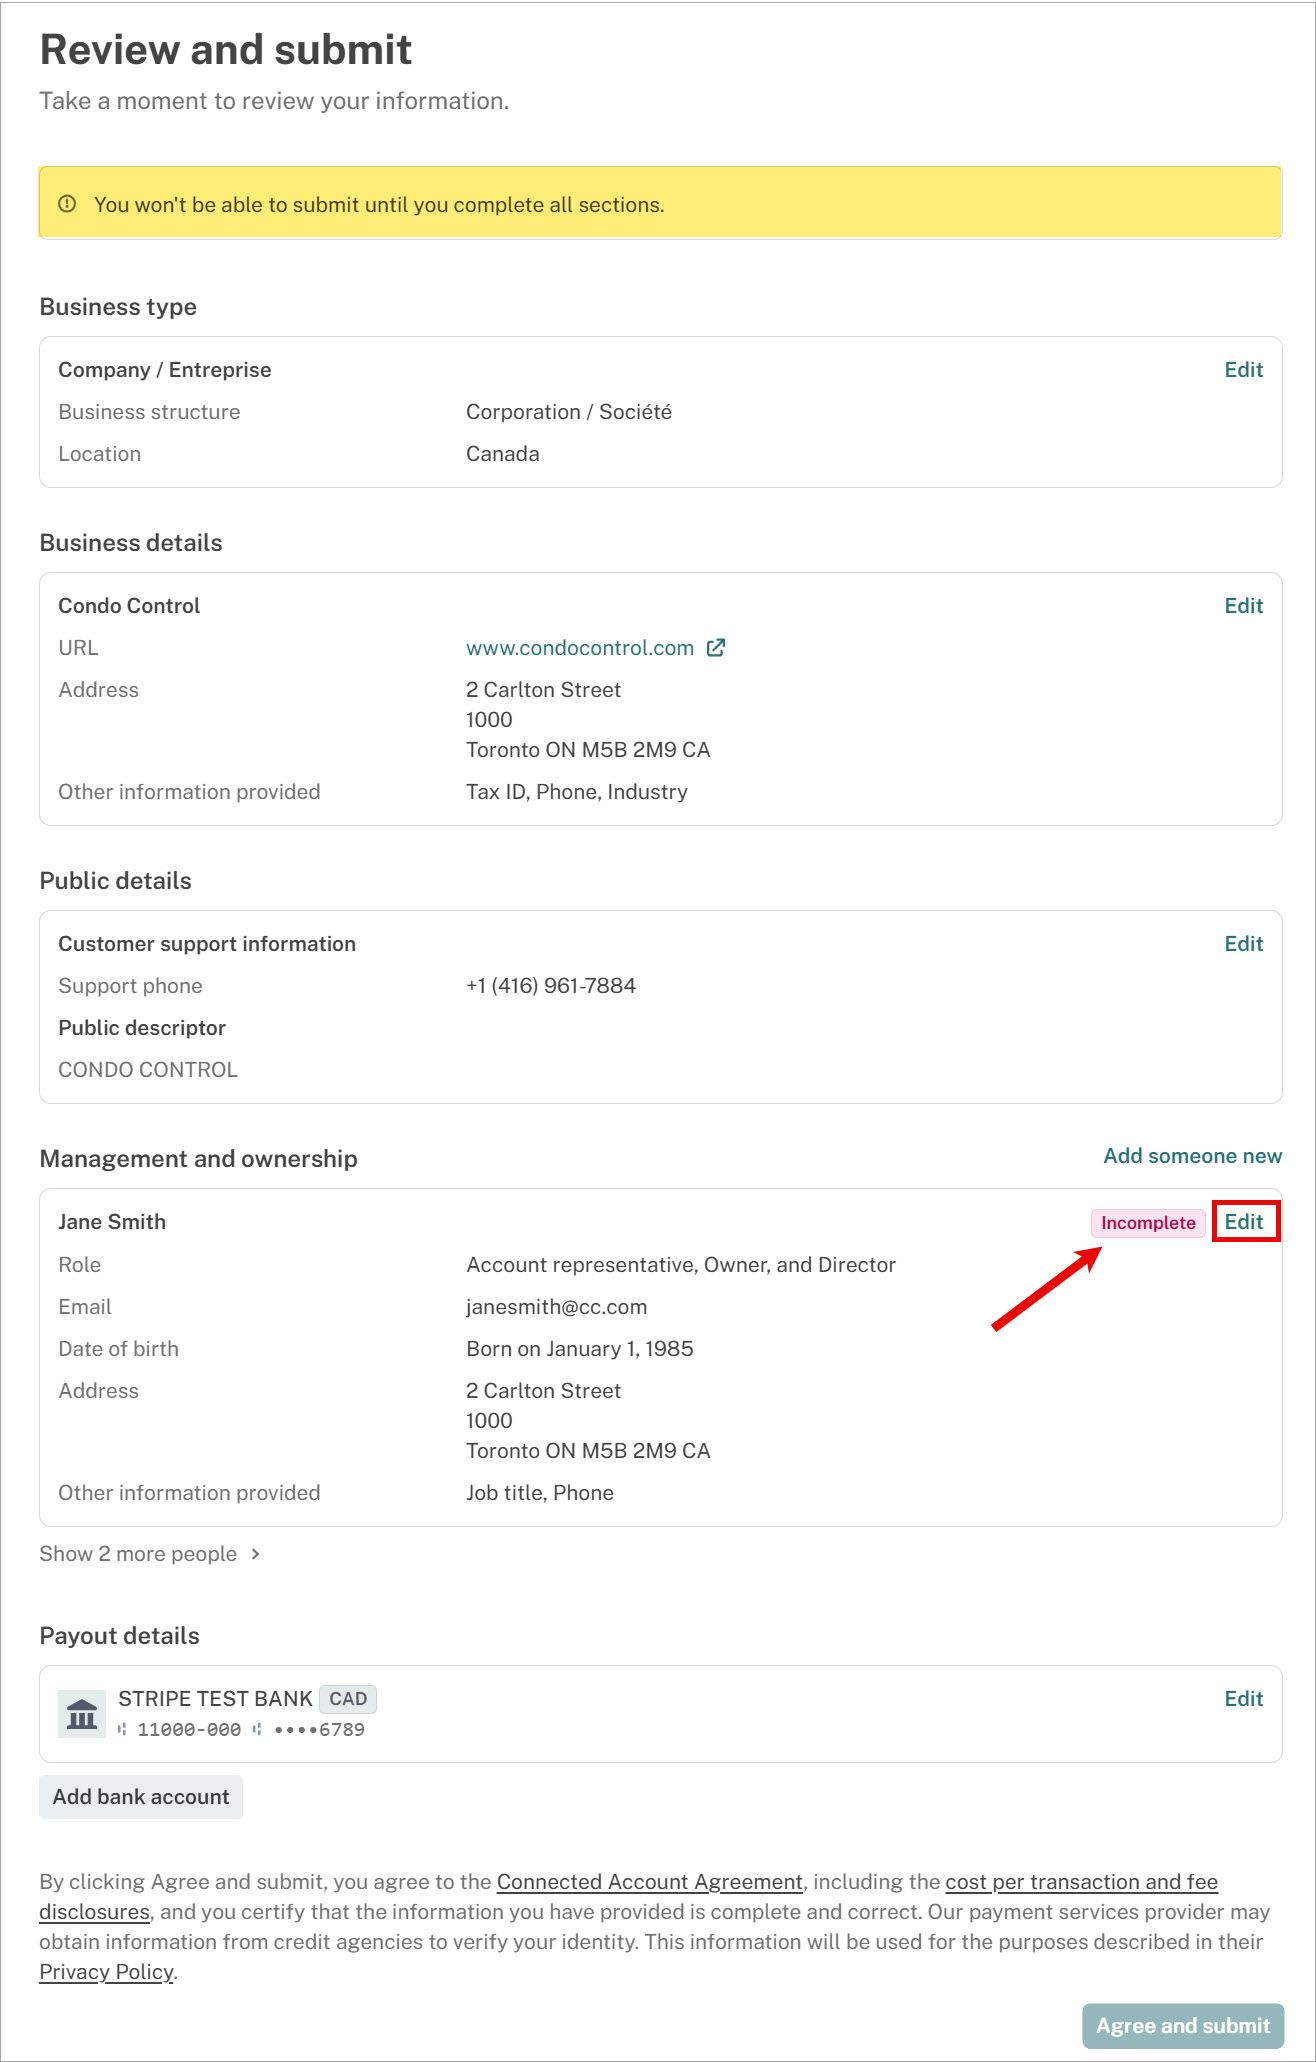This screenshot has height=2062, width=1316.
Task: Open the Connected Account Agreement link
Action: point(650,1882)
